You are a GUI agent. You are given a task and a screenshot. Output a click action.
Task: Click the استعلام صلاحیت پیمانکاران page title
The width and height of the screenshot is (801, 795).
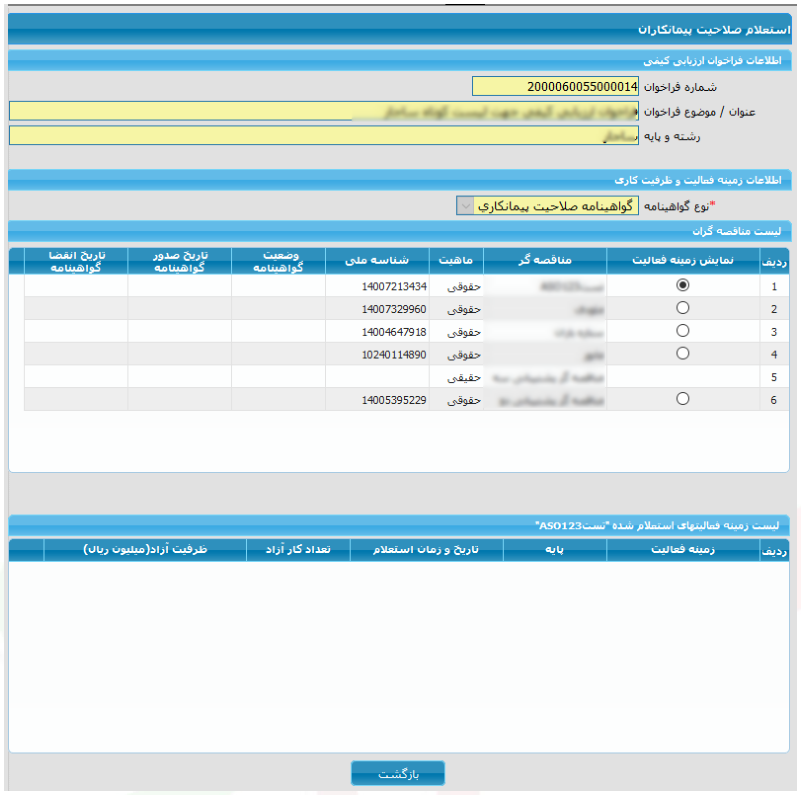714,30
